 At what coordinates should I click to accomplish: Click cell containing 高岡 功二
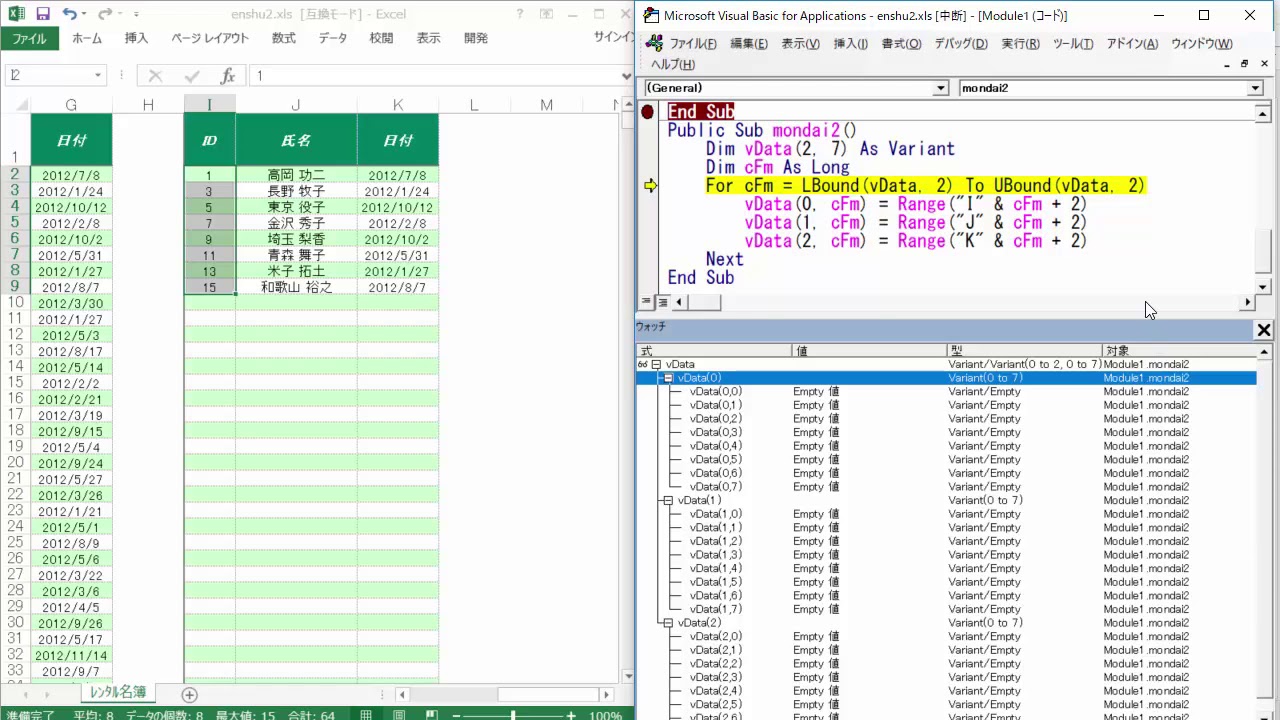(296, 175)
